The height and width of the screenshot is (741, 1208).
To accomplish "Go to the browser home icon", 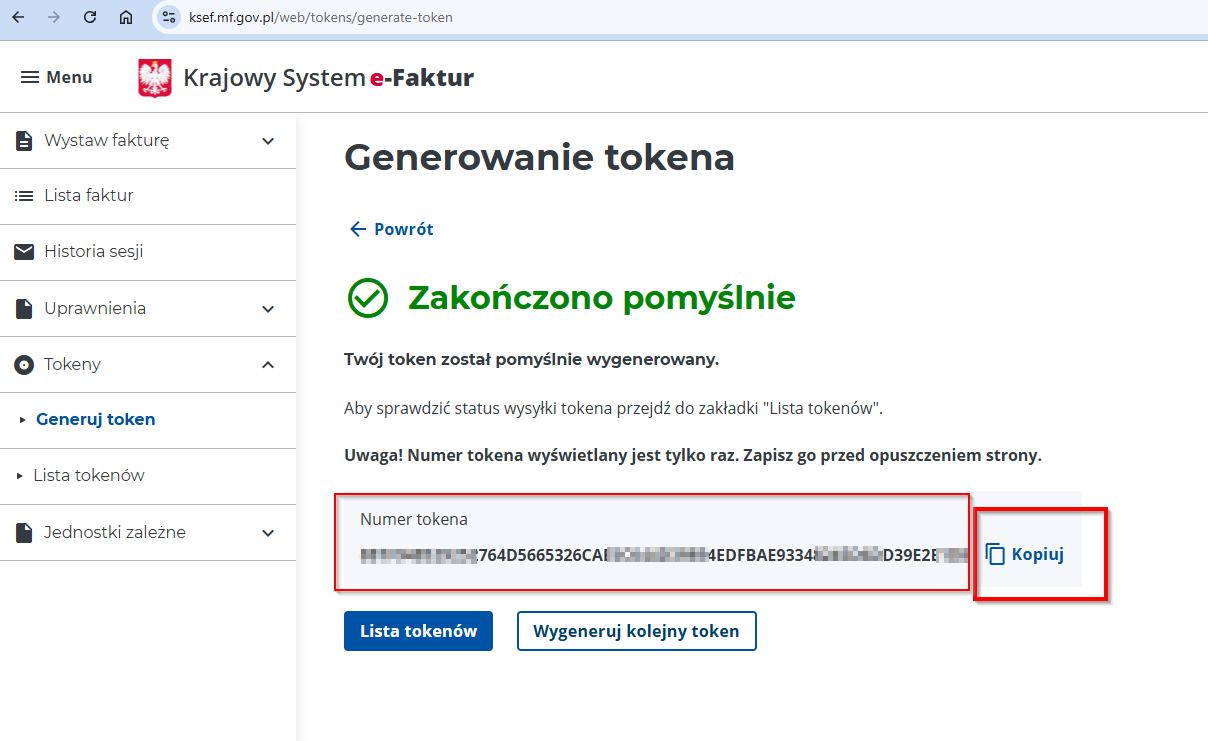I will (125, 17).
